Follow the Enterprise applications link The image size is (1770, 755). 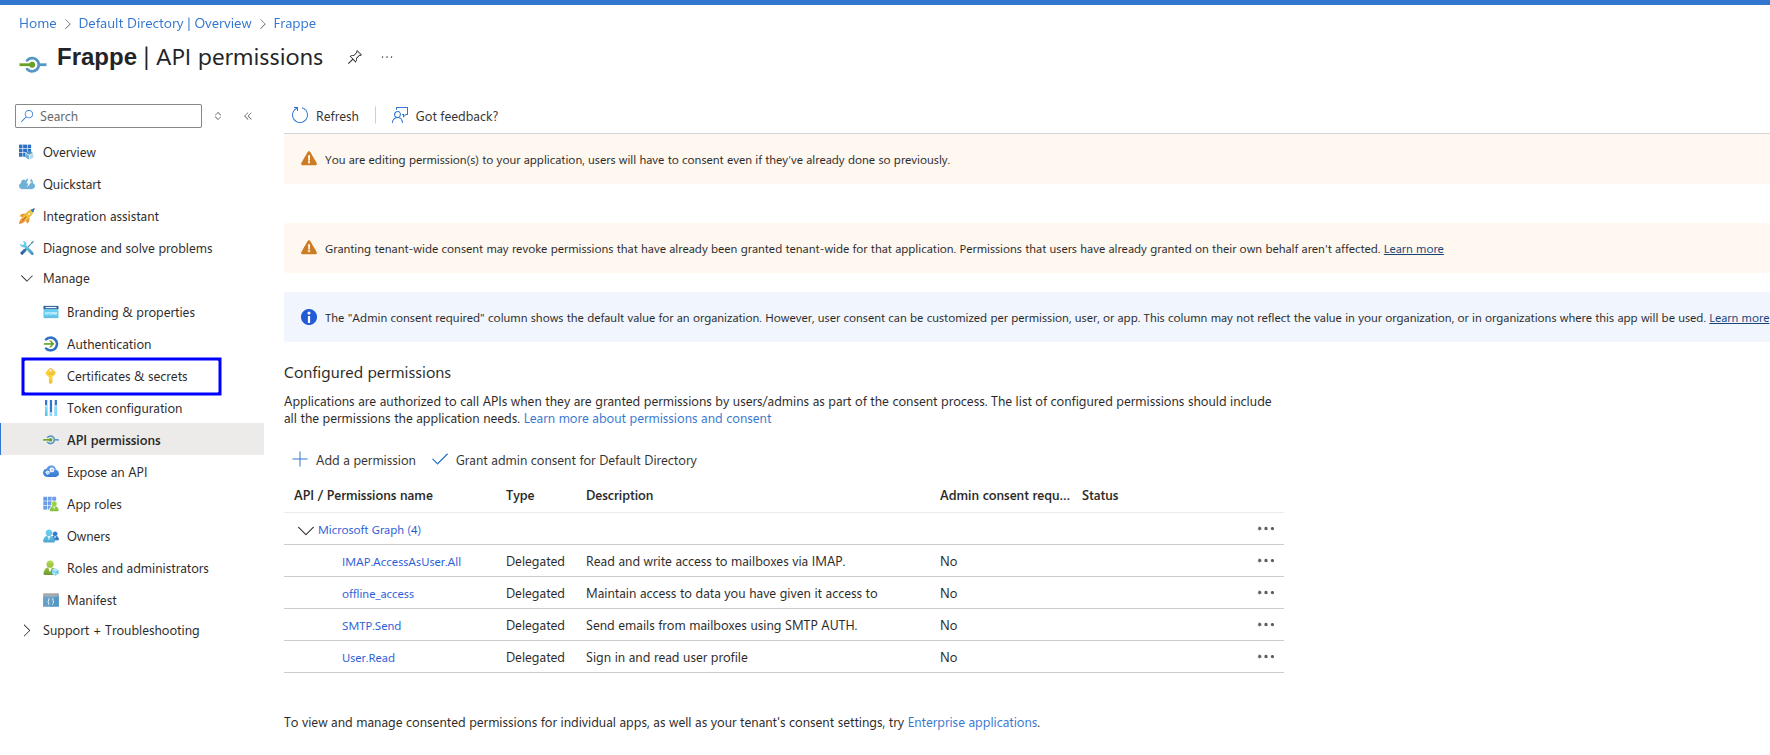972,723
